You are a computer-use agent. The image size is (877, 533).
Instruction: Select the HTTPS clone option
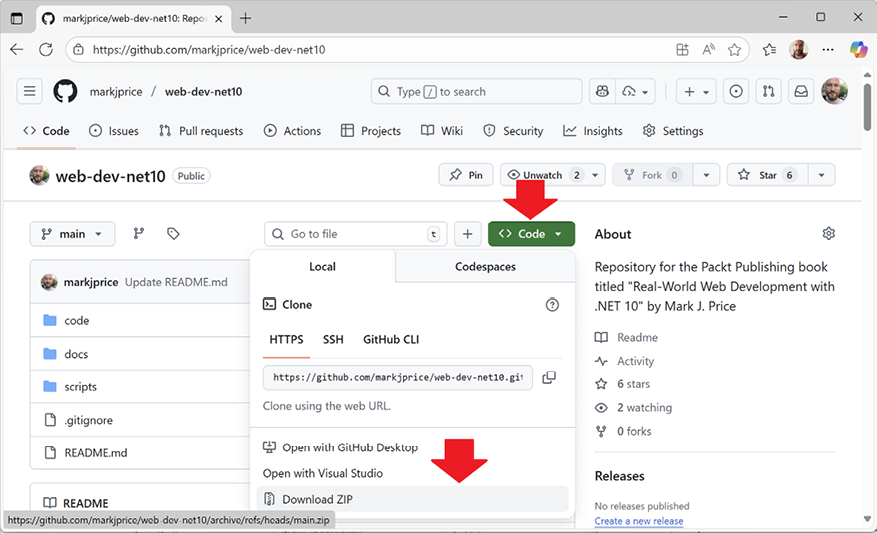pos(286,339)
